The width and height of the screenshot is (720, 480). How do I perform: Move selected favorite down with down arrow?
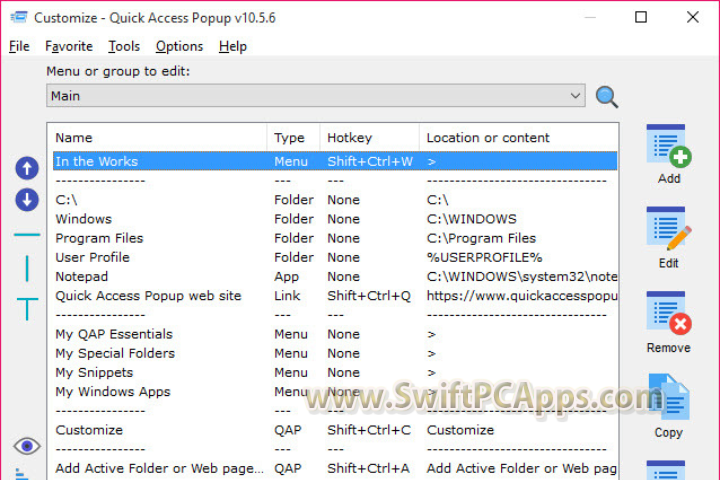click(27, 200)
